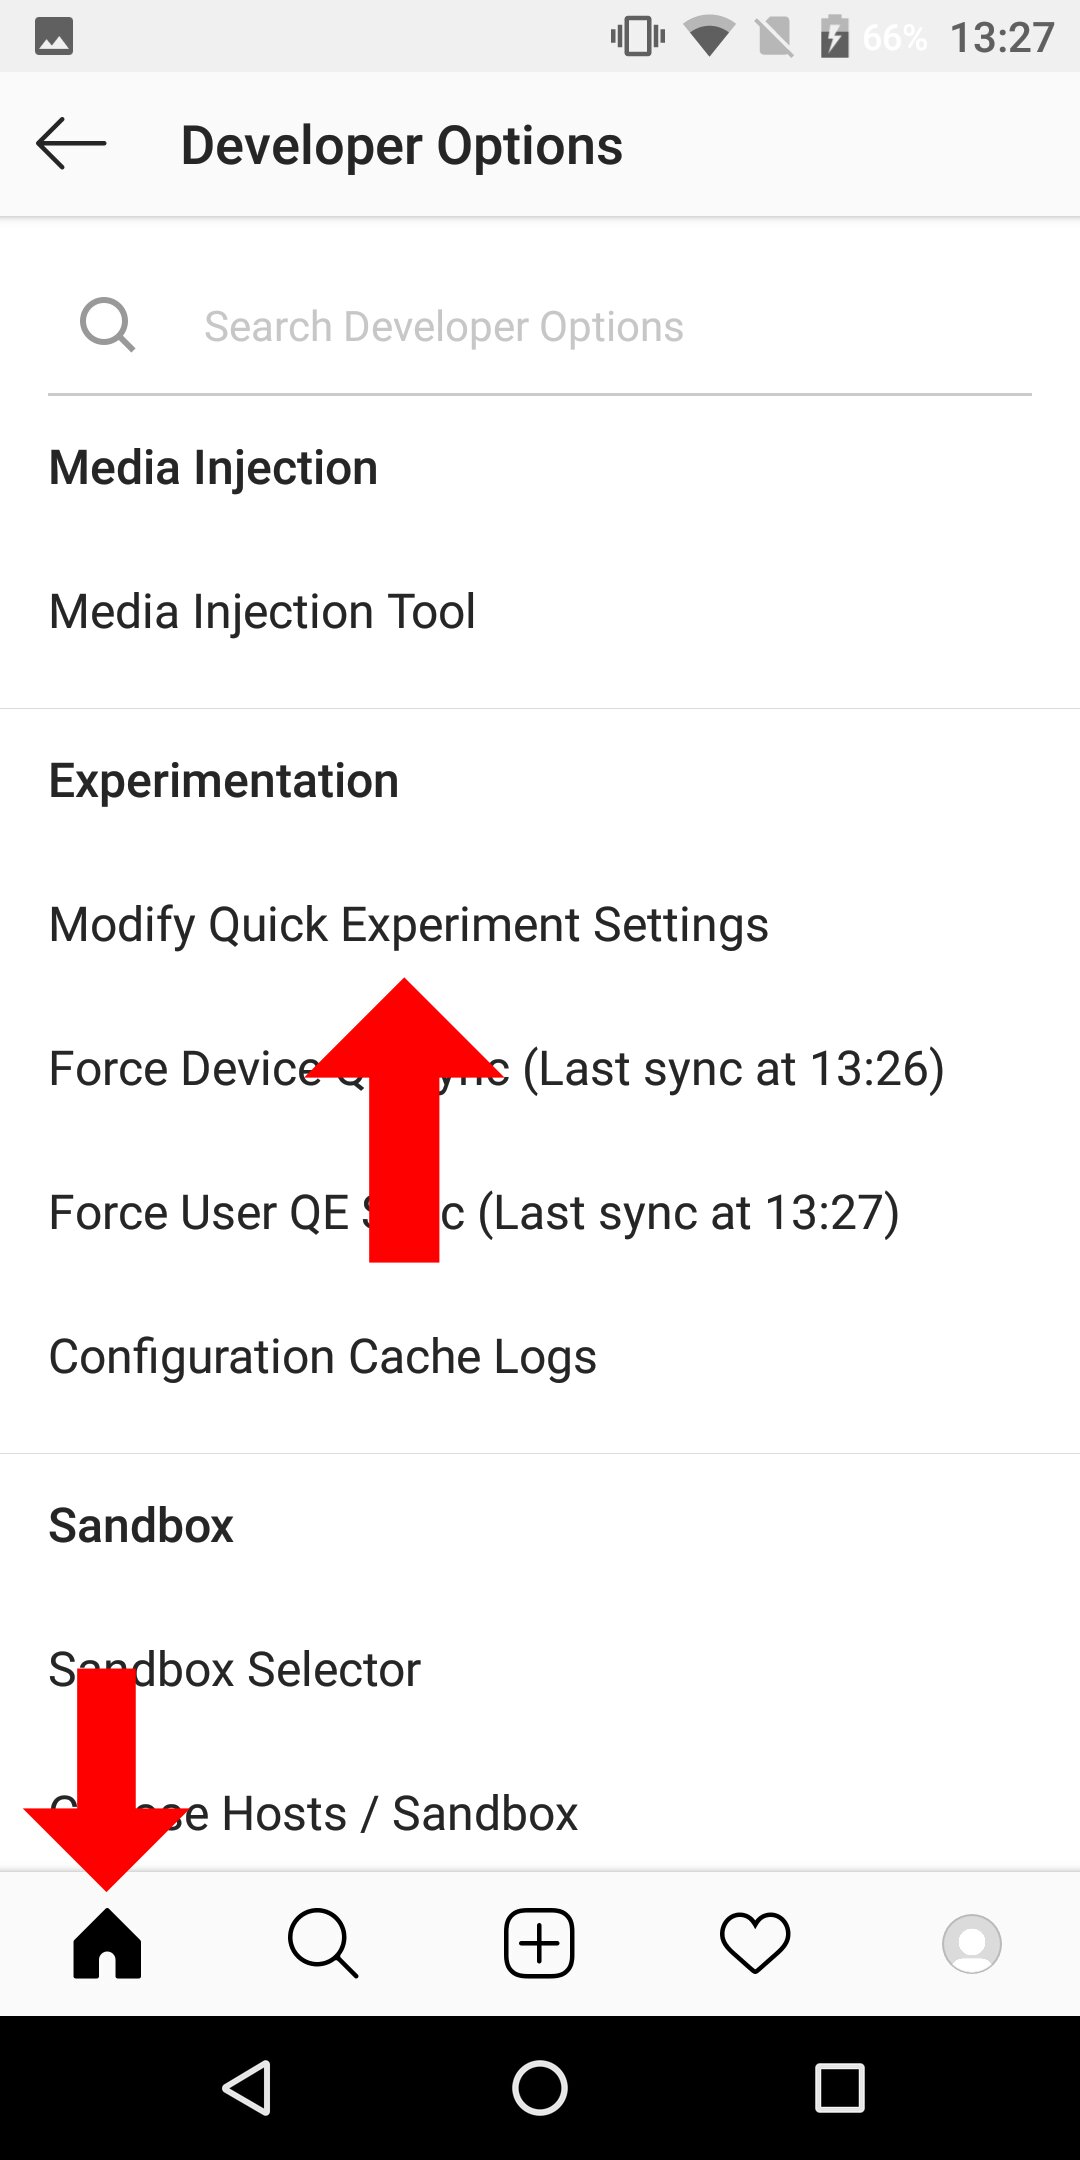1080x2160 pixels.
Task: Focus the Search Developer Options field
Action: 540,326
